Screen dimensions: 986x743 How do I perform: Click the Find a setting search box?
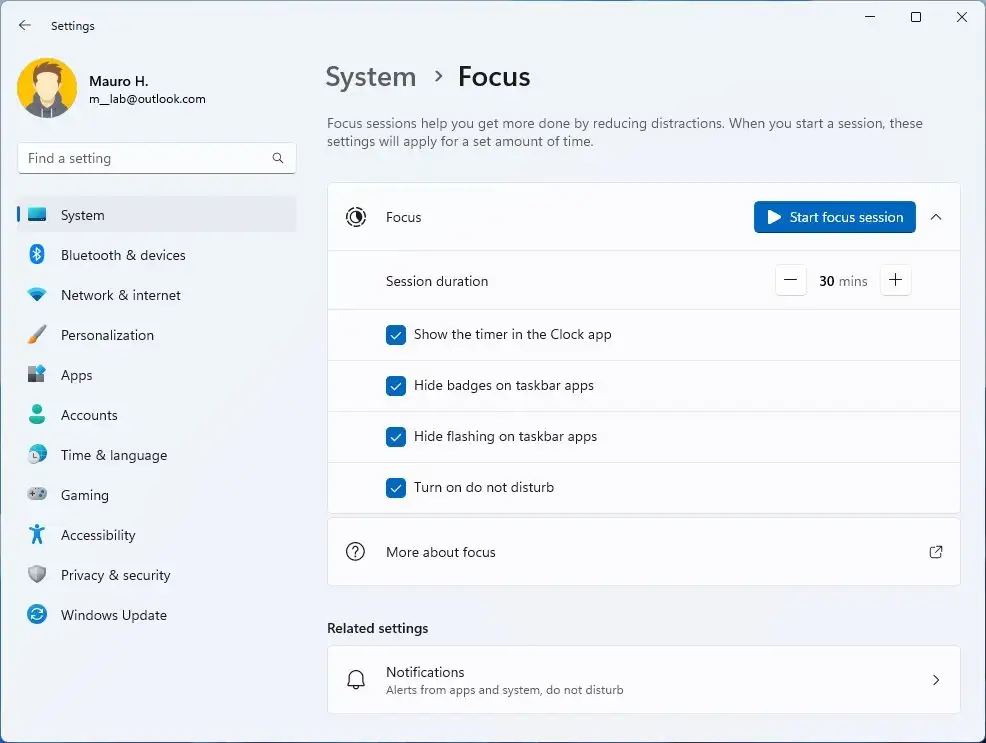(146, 158)
